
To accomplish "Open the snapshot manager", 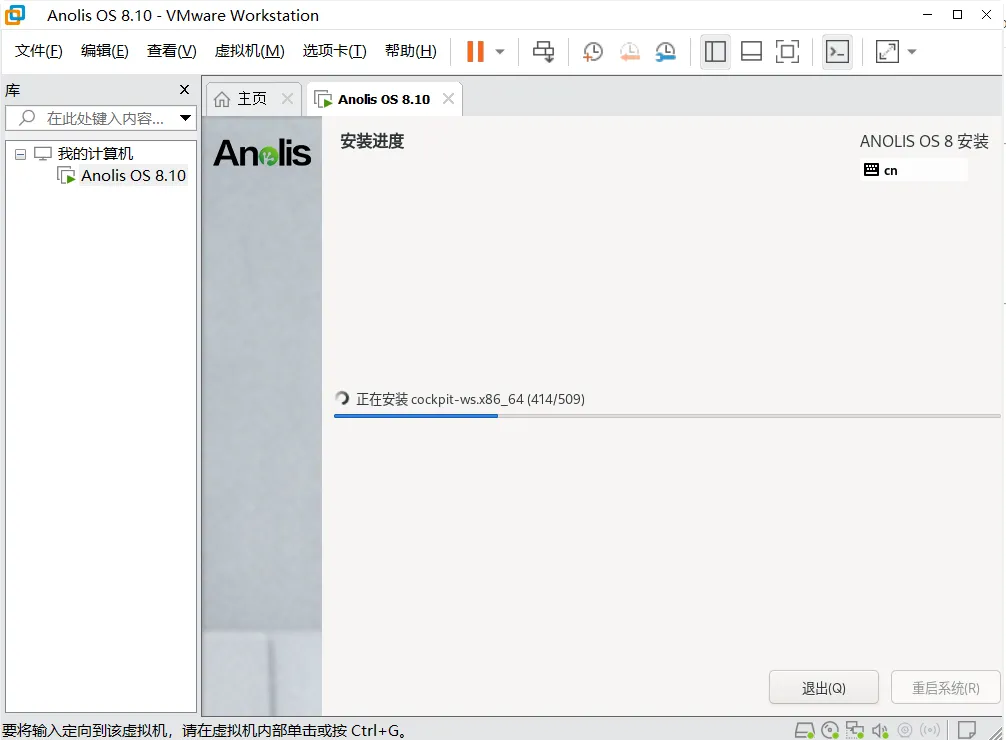I will pos(666,51).
